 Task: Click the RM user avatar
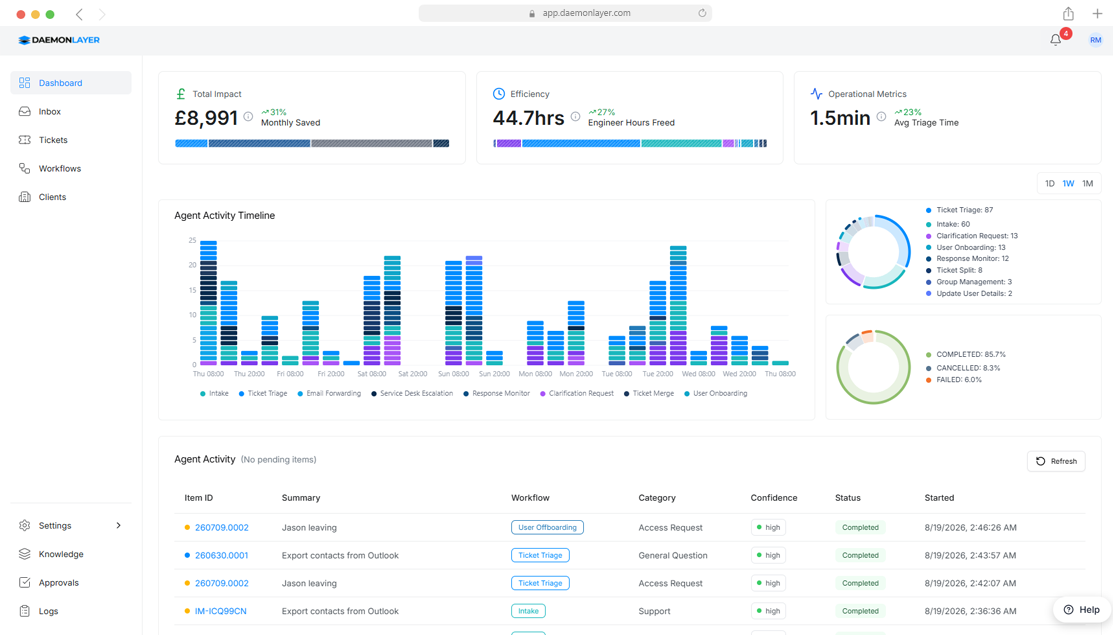pyautogui.click(x=1095, y=40)
